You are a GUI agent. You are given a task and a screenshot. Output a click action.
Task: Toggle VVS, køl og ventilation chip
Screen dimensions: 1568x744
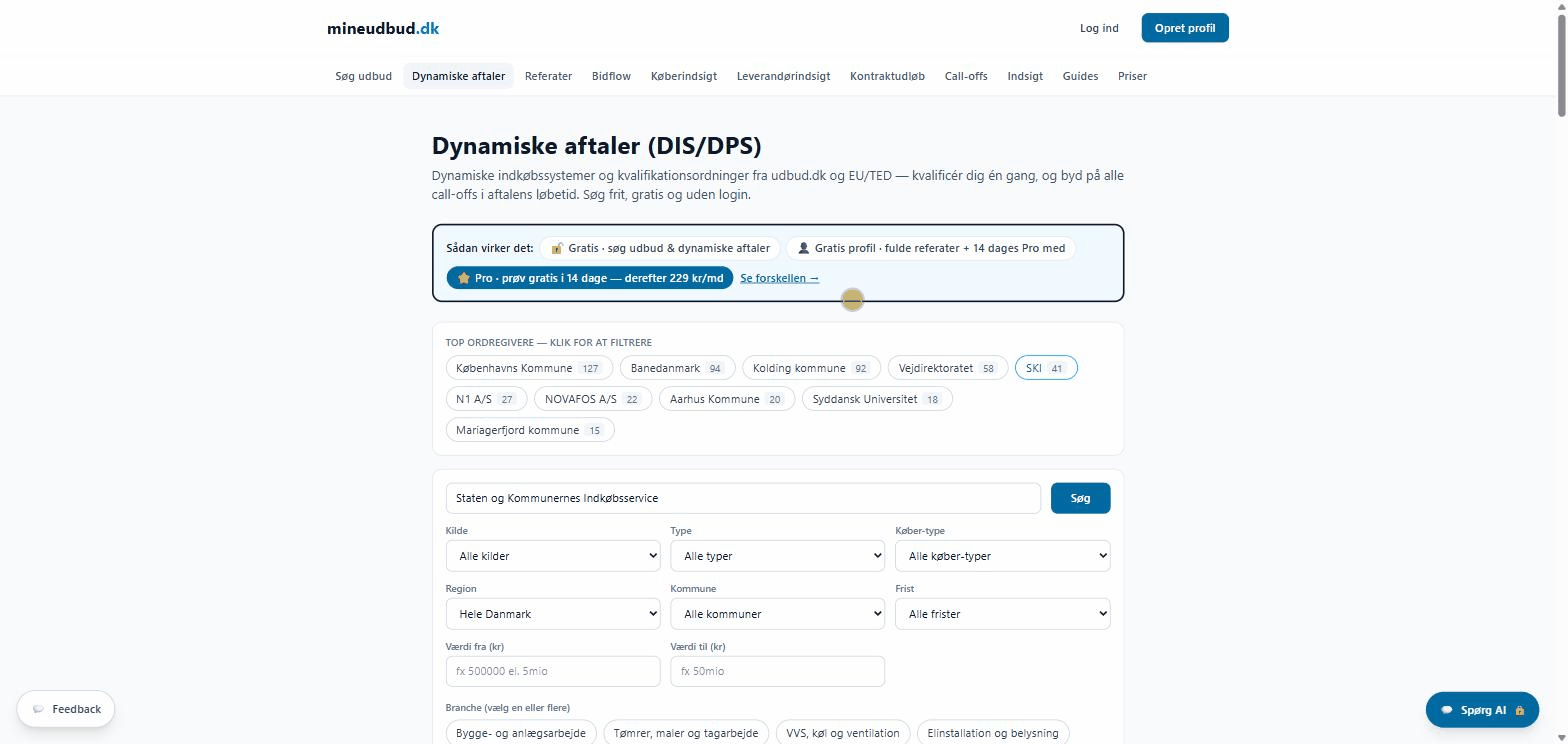(x=843, y=733)
